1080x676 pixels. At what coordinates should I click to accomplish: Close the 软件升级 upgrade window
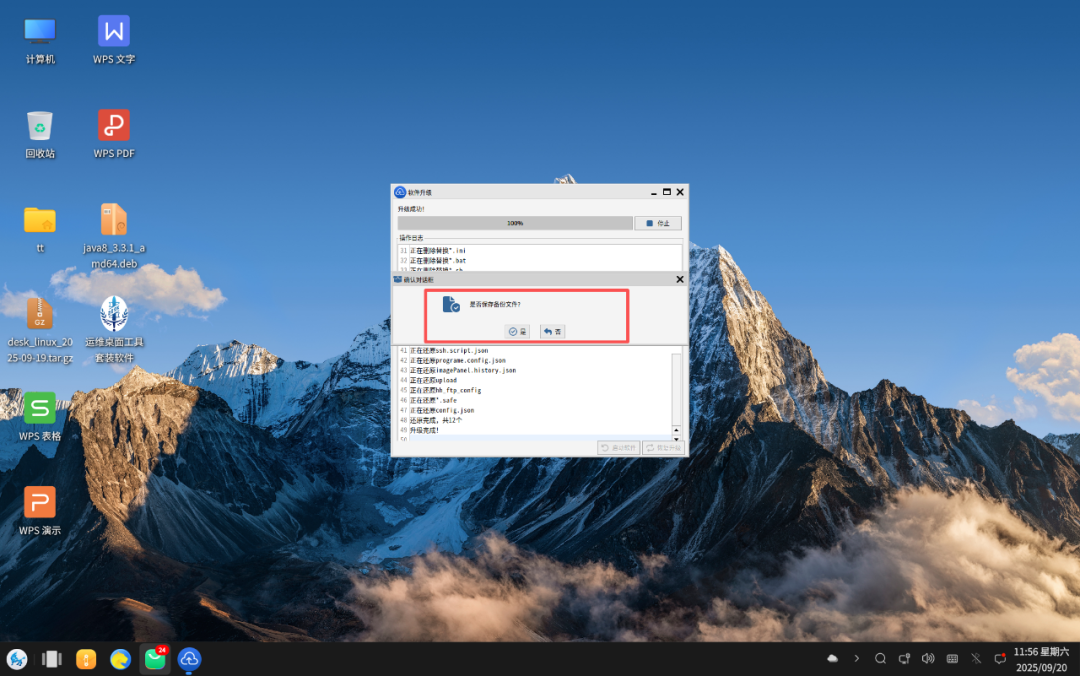[x=680, y=192]
